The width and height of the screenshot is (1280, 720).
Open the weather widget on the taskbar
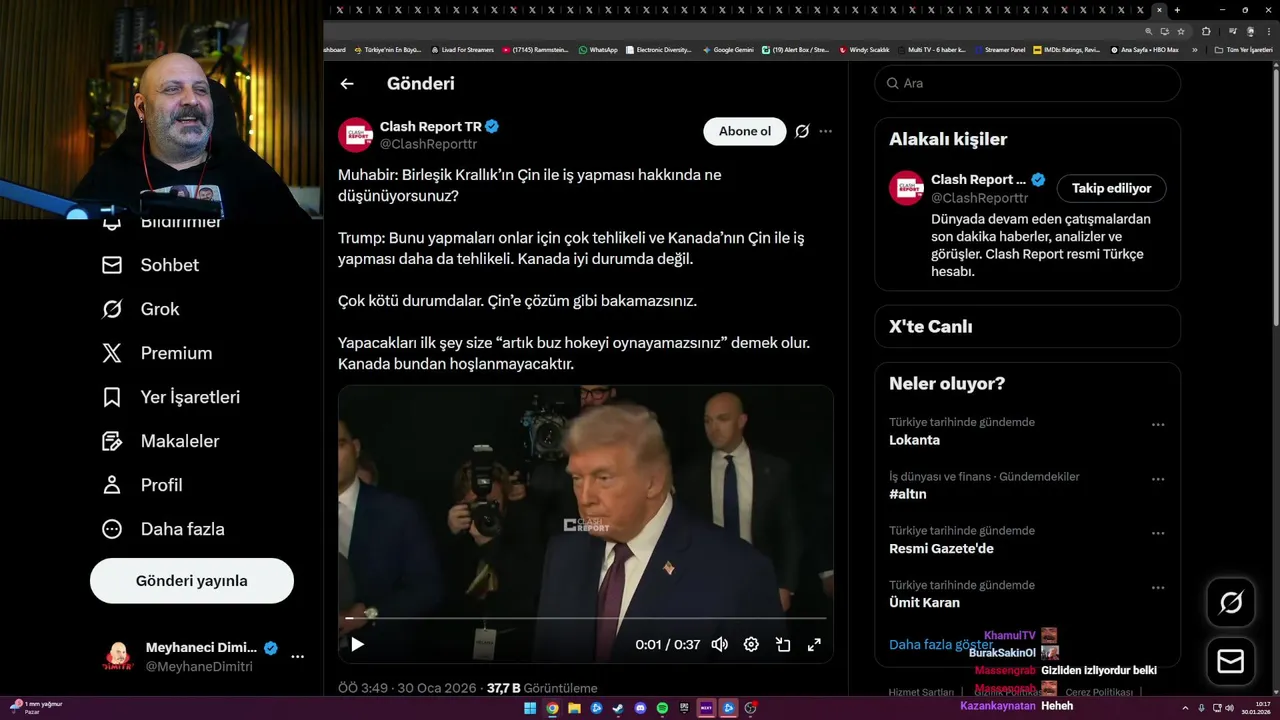coord(35,707)
